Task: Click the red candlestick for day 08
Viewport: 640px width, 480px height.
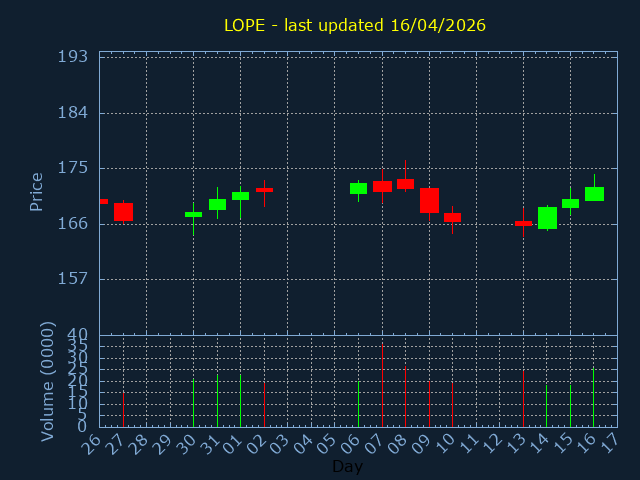Action: tap(405, 184)
